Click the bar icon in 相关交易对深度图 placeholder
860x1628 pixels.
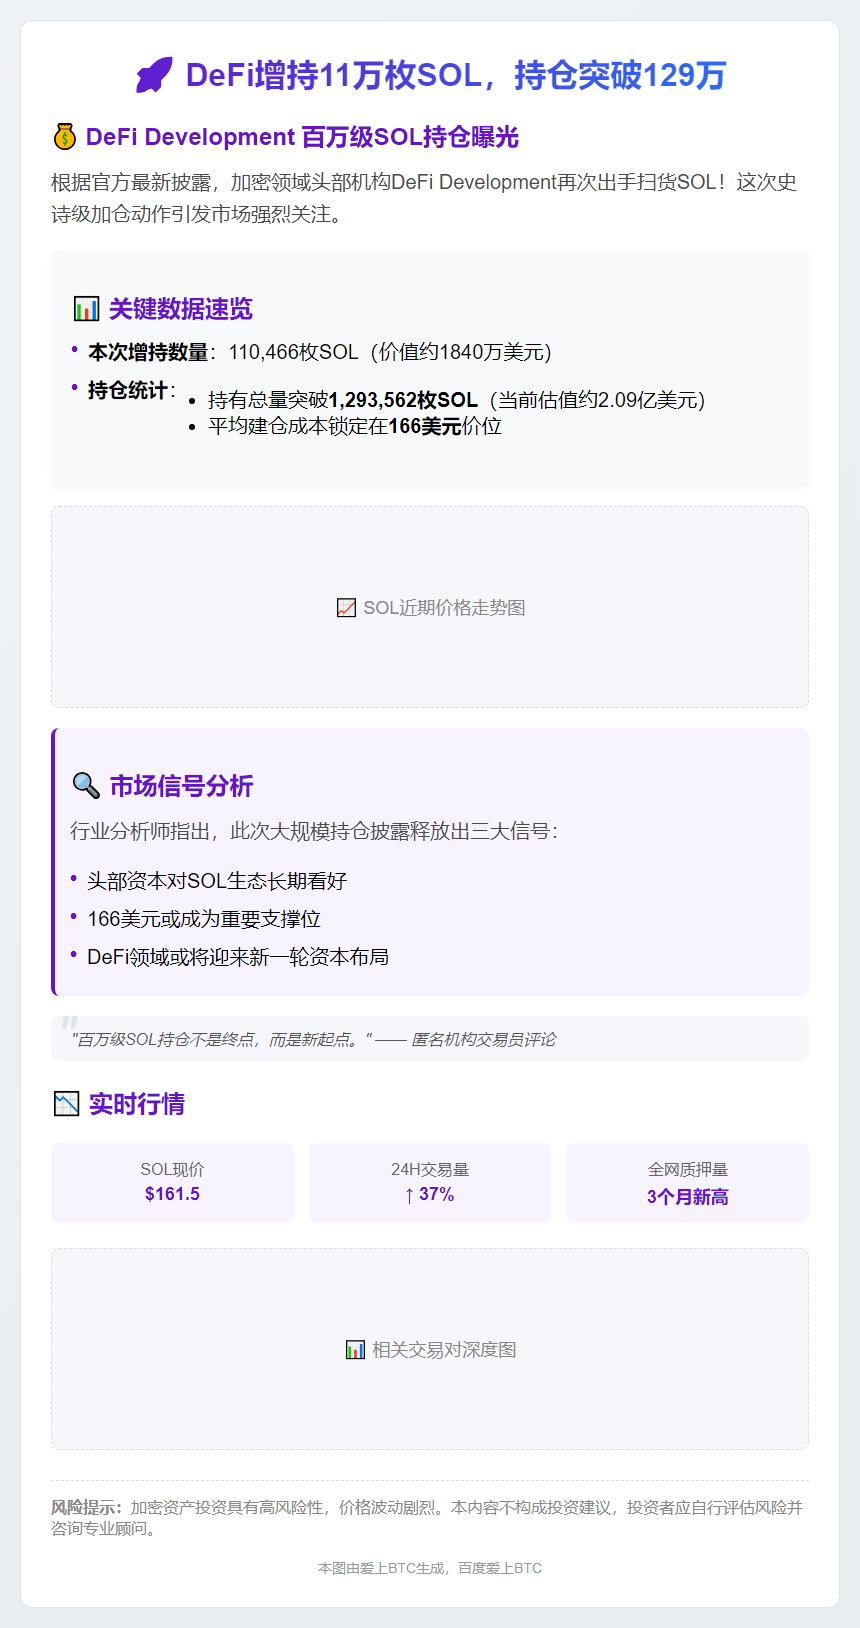pyautogui.click(x=355, y=1350)
